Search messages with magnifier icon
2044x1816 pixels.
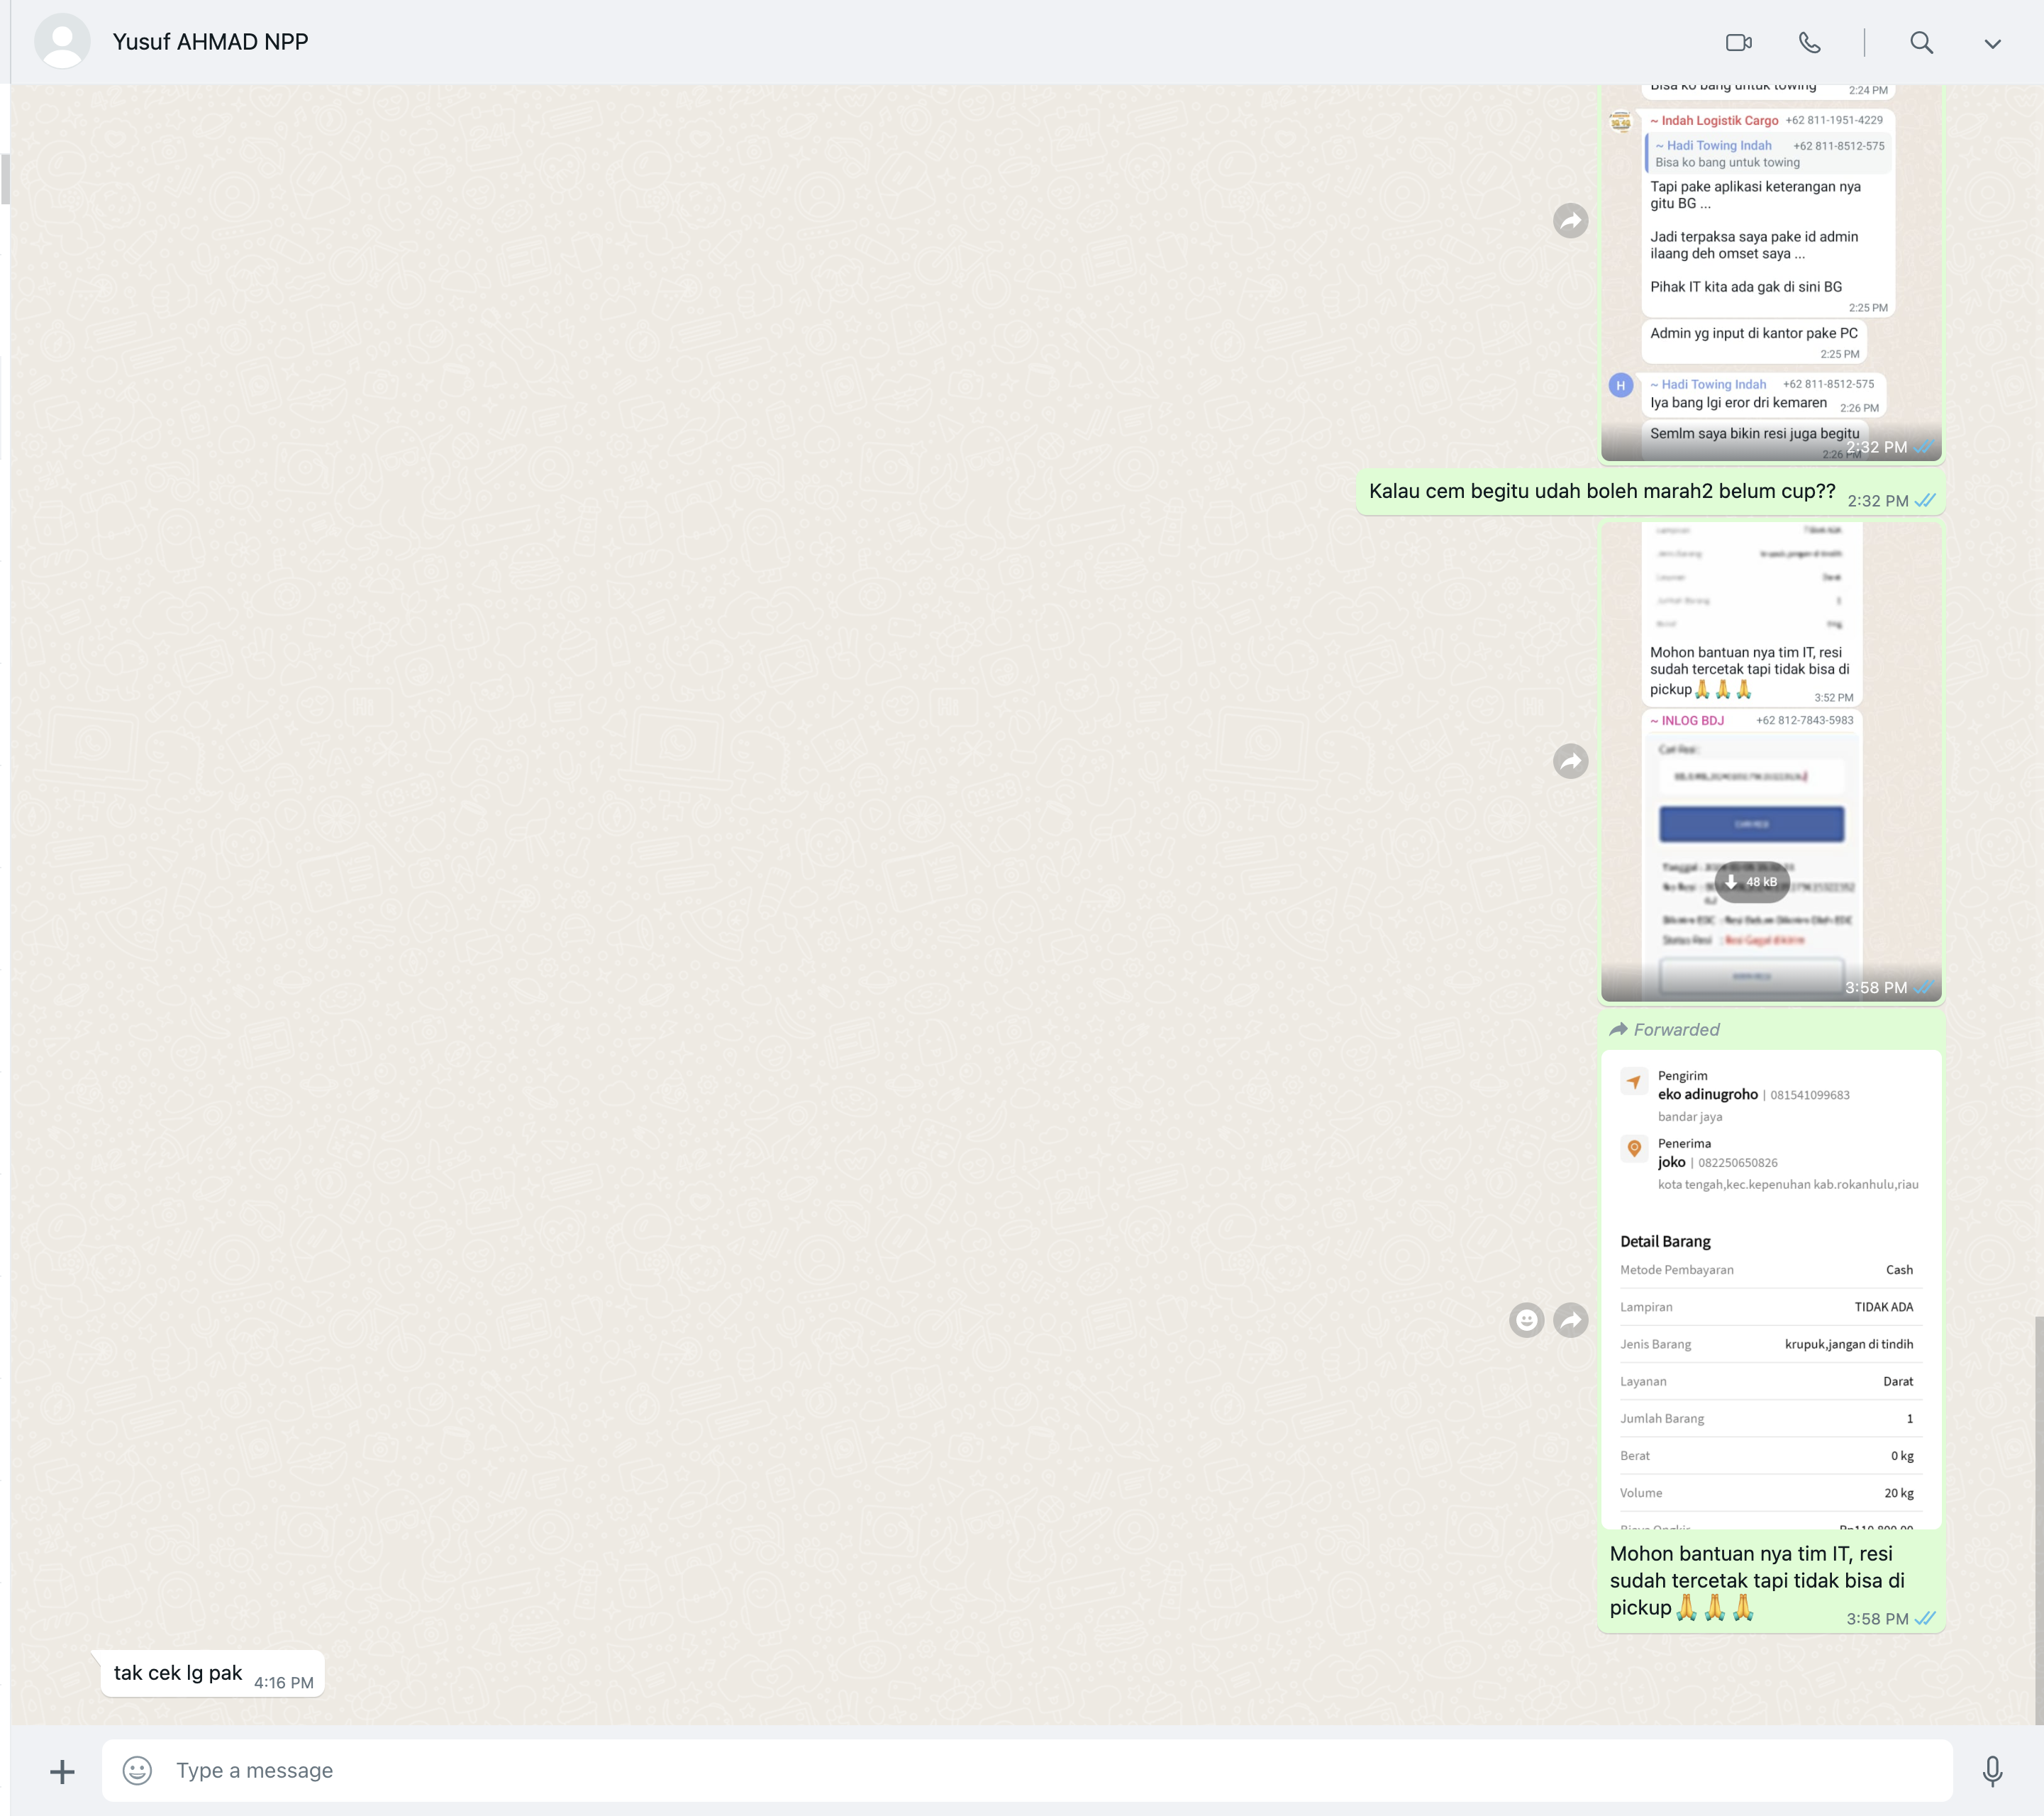pos(1920,42)
